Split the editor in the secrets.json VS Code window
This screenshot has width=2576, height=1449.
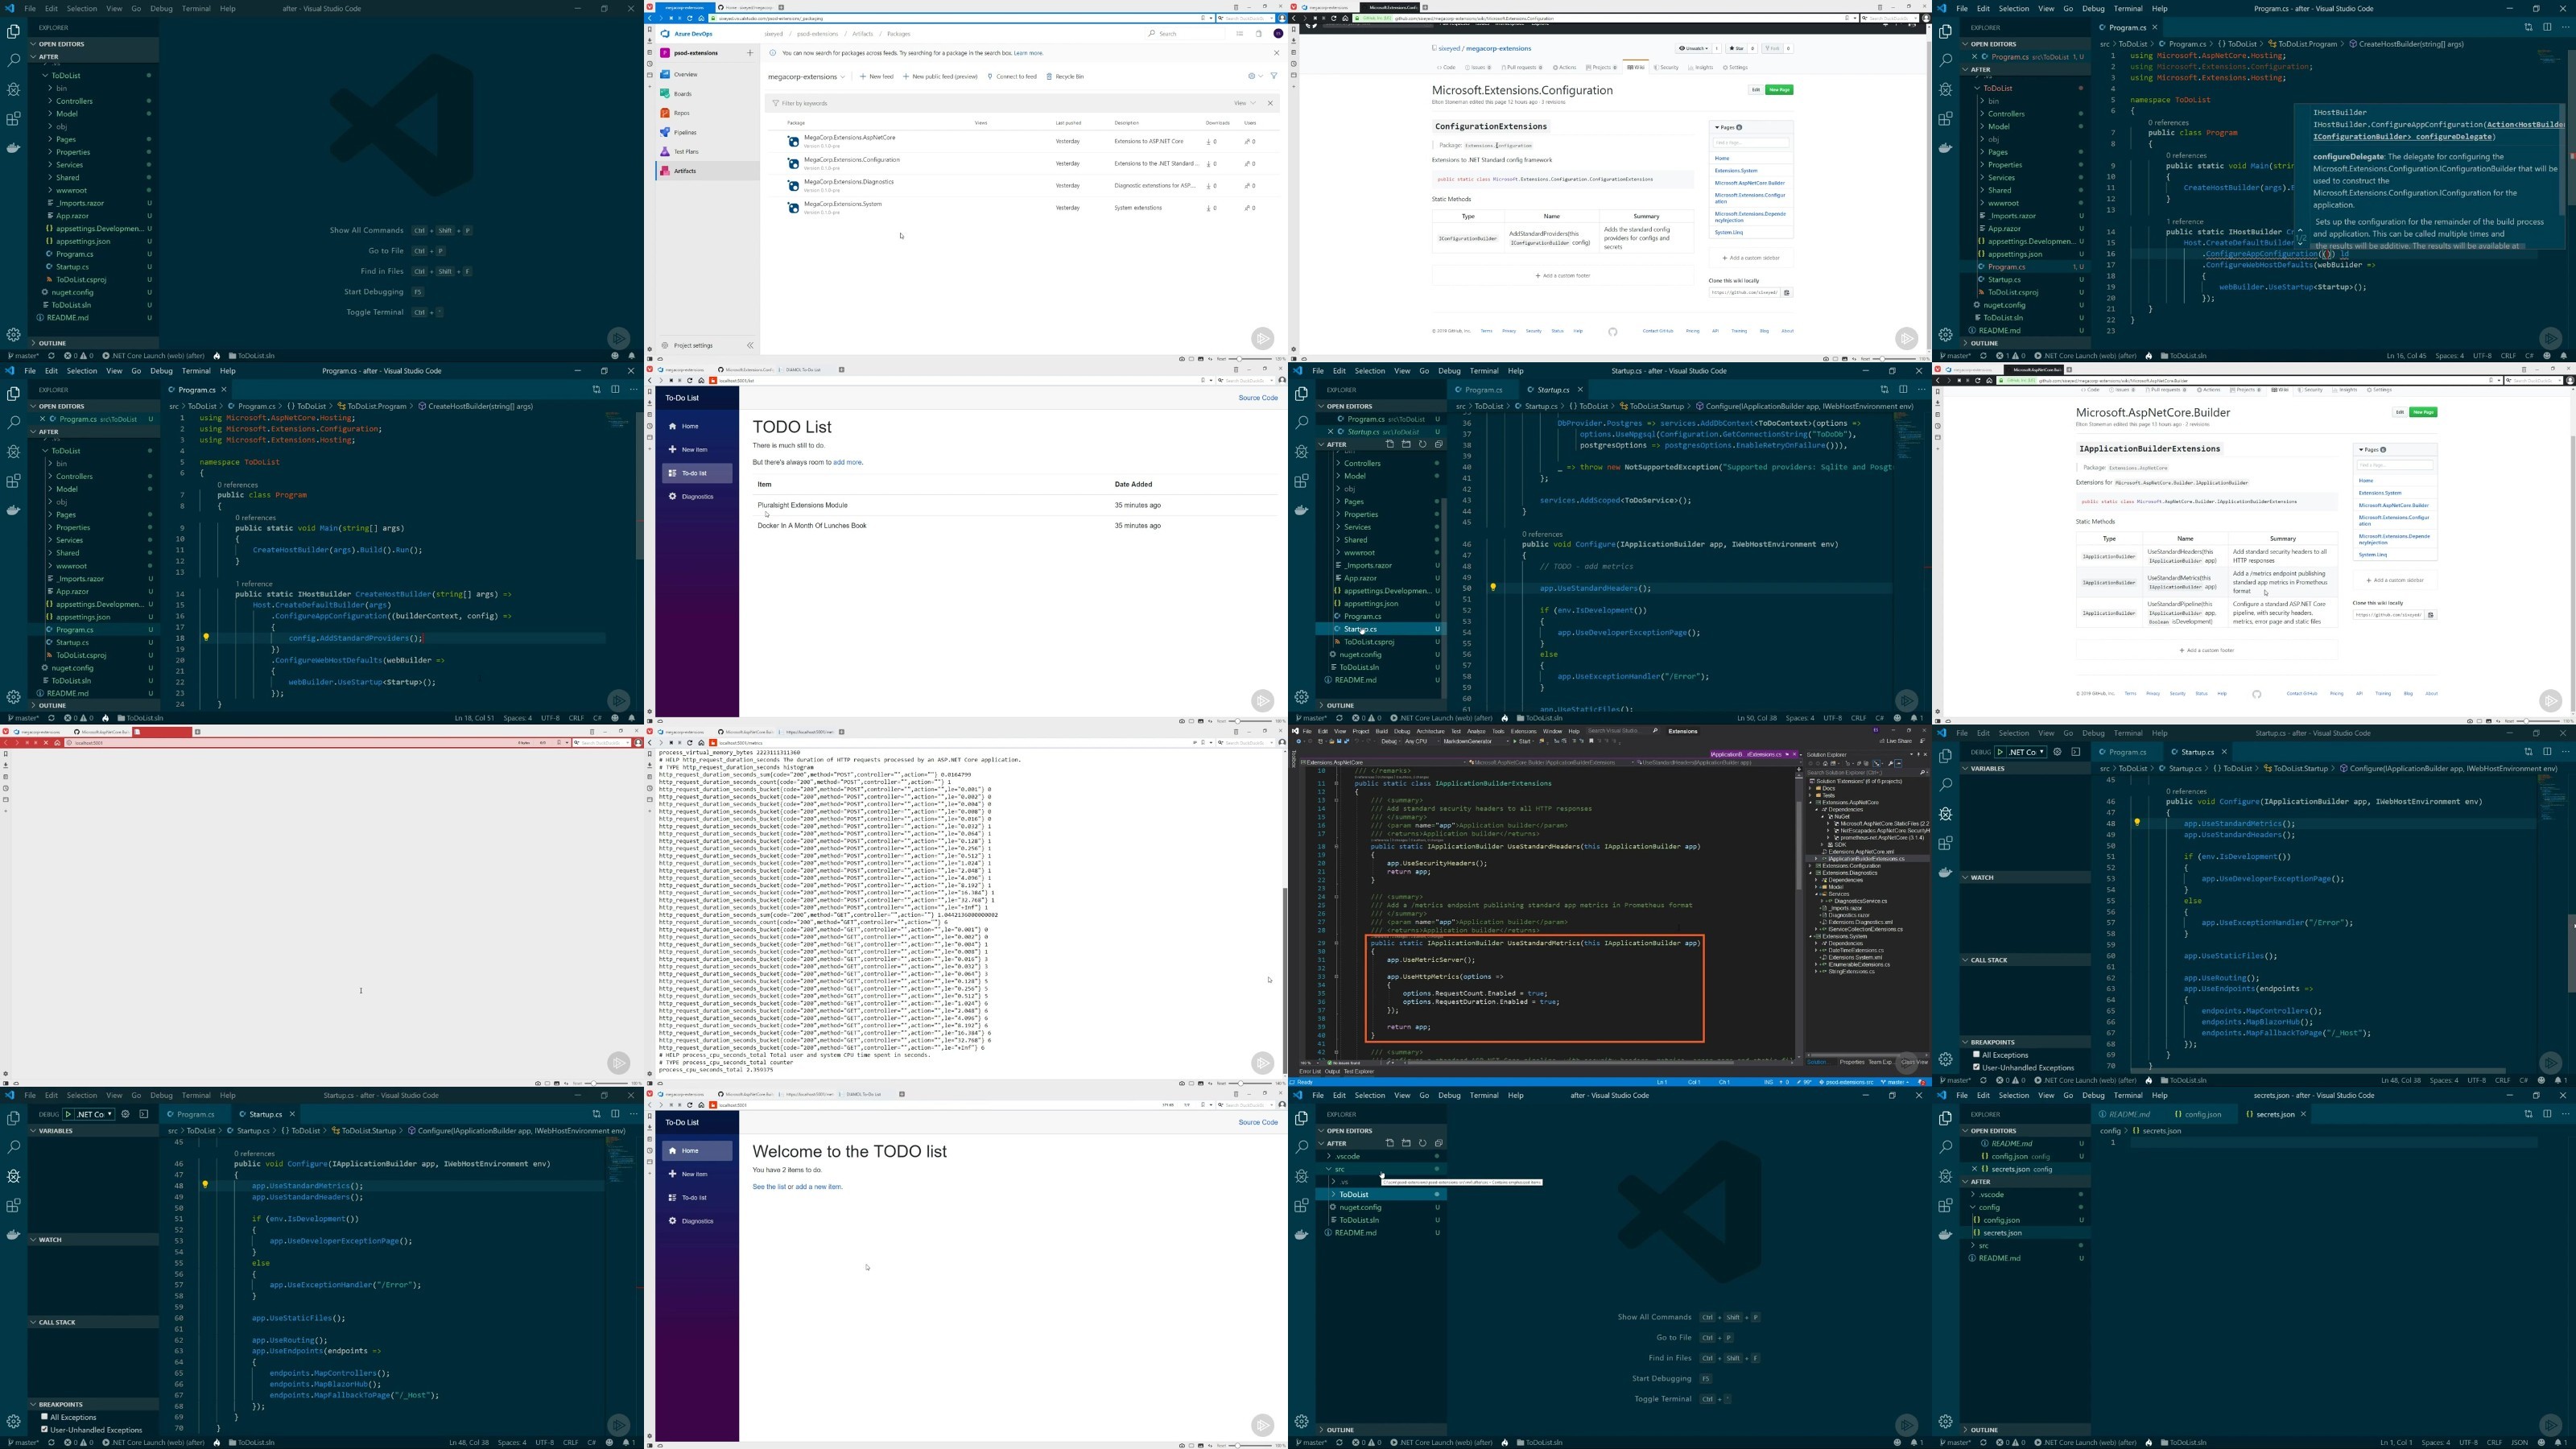pyautogui.click(x=2547, y=1114)
